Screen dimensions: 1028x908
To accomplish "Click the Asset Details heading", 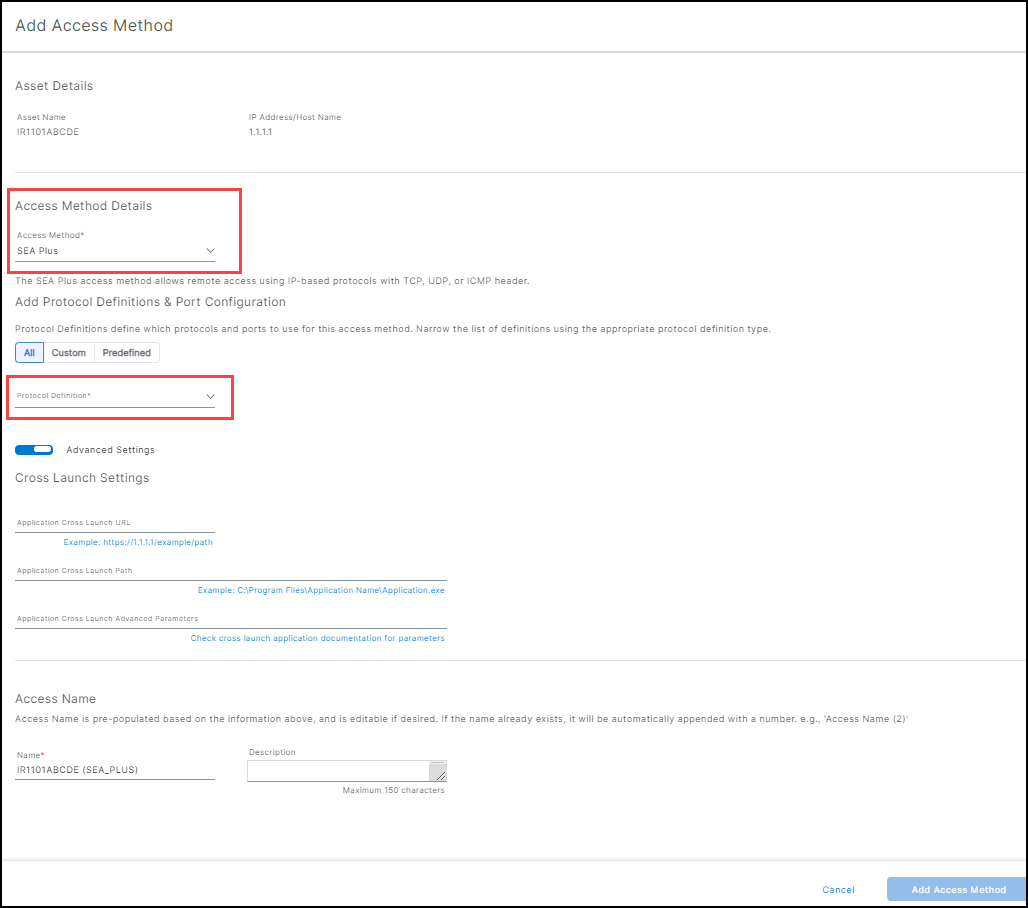I will (54, 86).
